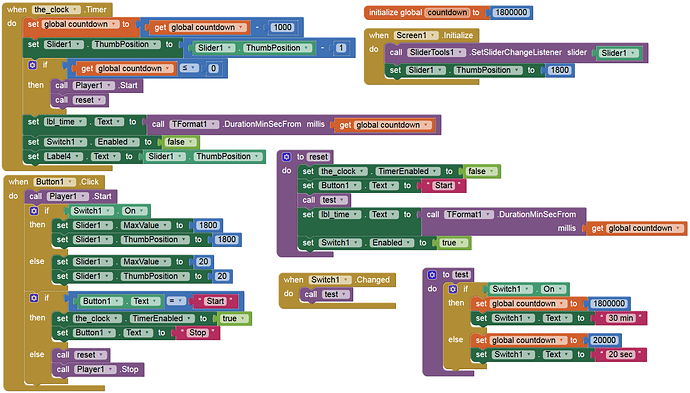Select the when Switch1.Changed event block
Viewport: 690px width, 393px height.
tap(337, 280)
